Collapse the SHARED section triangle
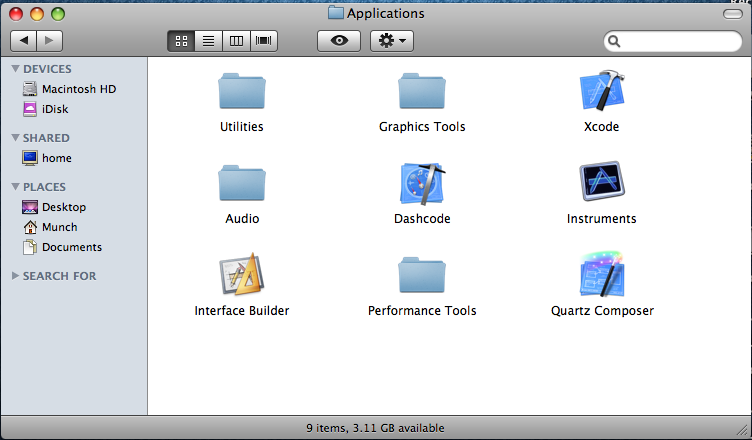The width and height of the screenshot is (752, 440). (15, 138)
